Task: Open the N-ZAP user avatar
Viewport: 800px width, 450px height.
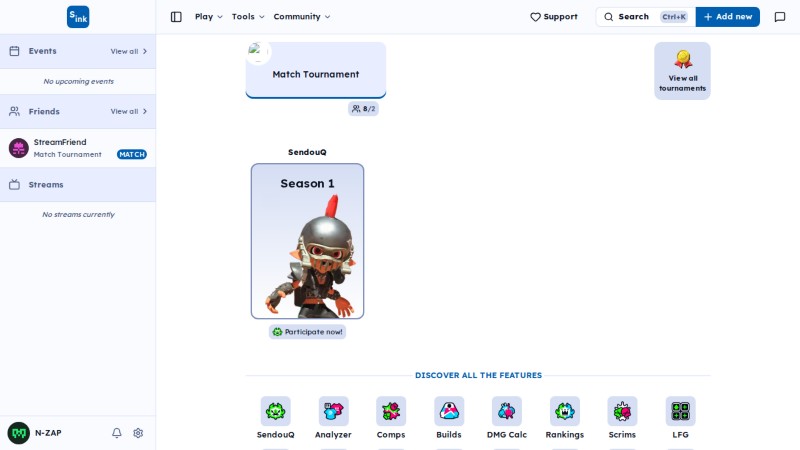Action: 19,433
